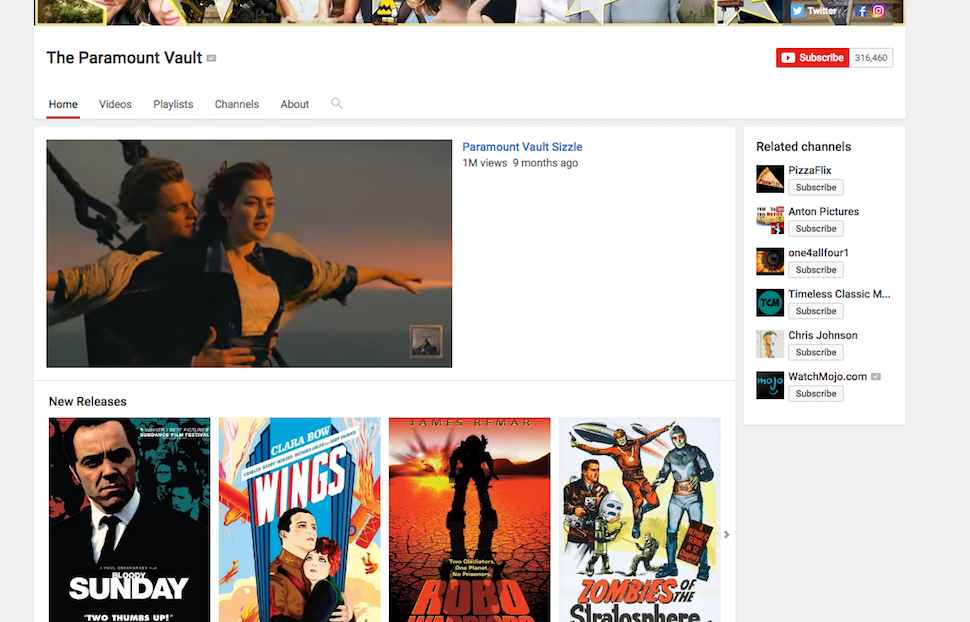Open the Instagram icon in banner

coord(878,11)
